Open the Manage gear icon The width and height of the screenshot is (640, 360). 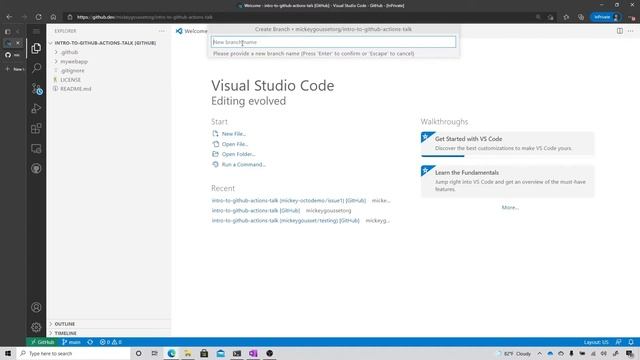[x=36, y=327]
